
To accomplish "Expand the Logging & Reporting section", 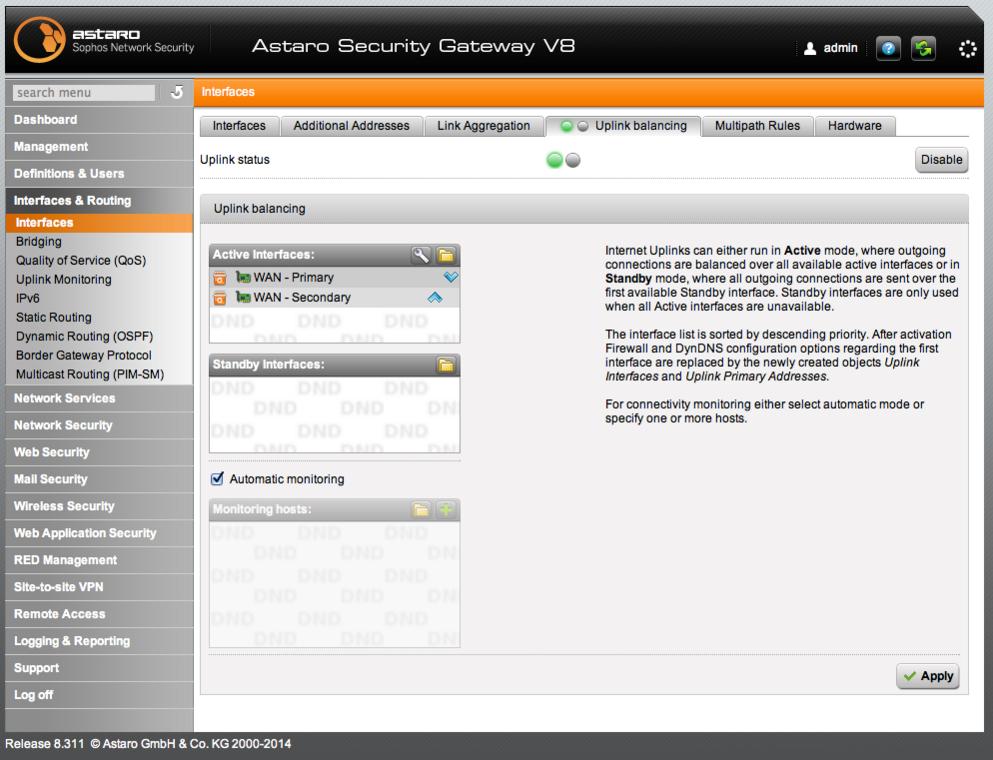I will pos(99,641).
